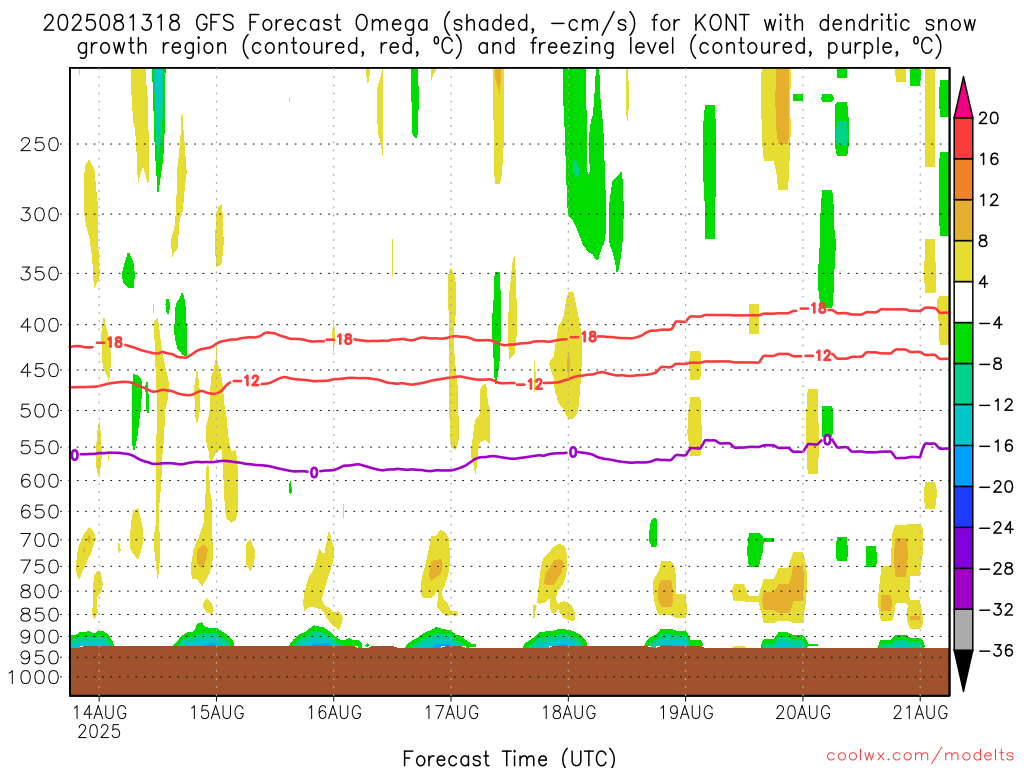Click the 20AUG date label
This screenshot has height=768, width=1024.
point(803,712)
